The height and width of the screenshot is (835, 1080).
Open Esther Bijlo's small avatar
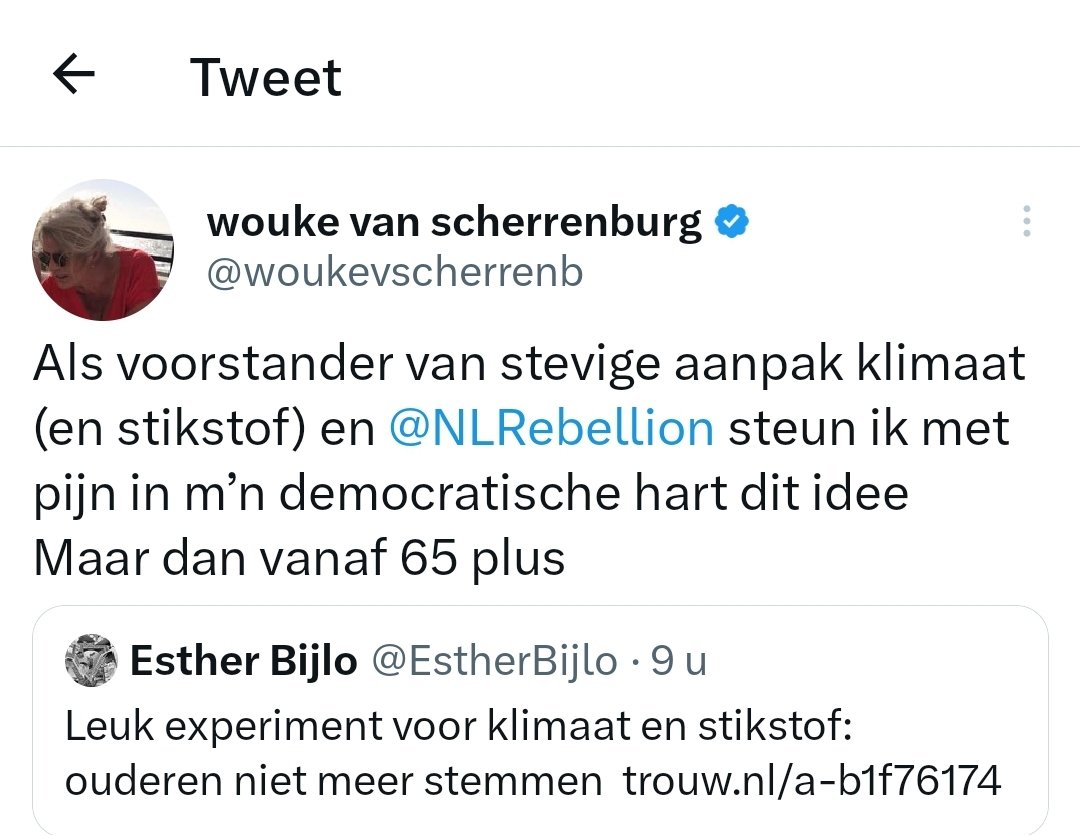click(92, 660)
